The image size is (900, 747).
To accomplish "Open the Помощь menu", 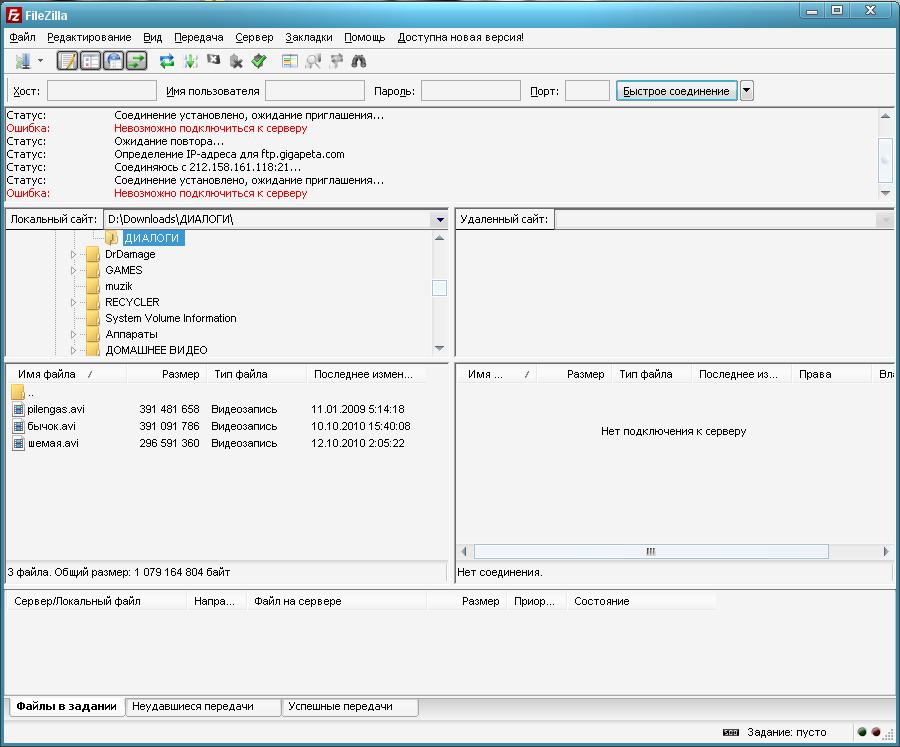I will click(x=364, y=37).
